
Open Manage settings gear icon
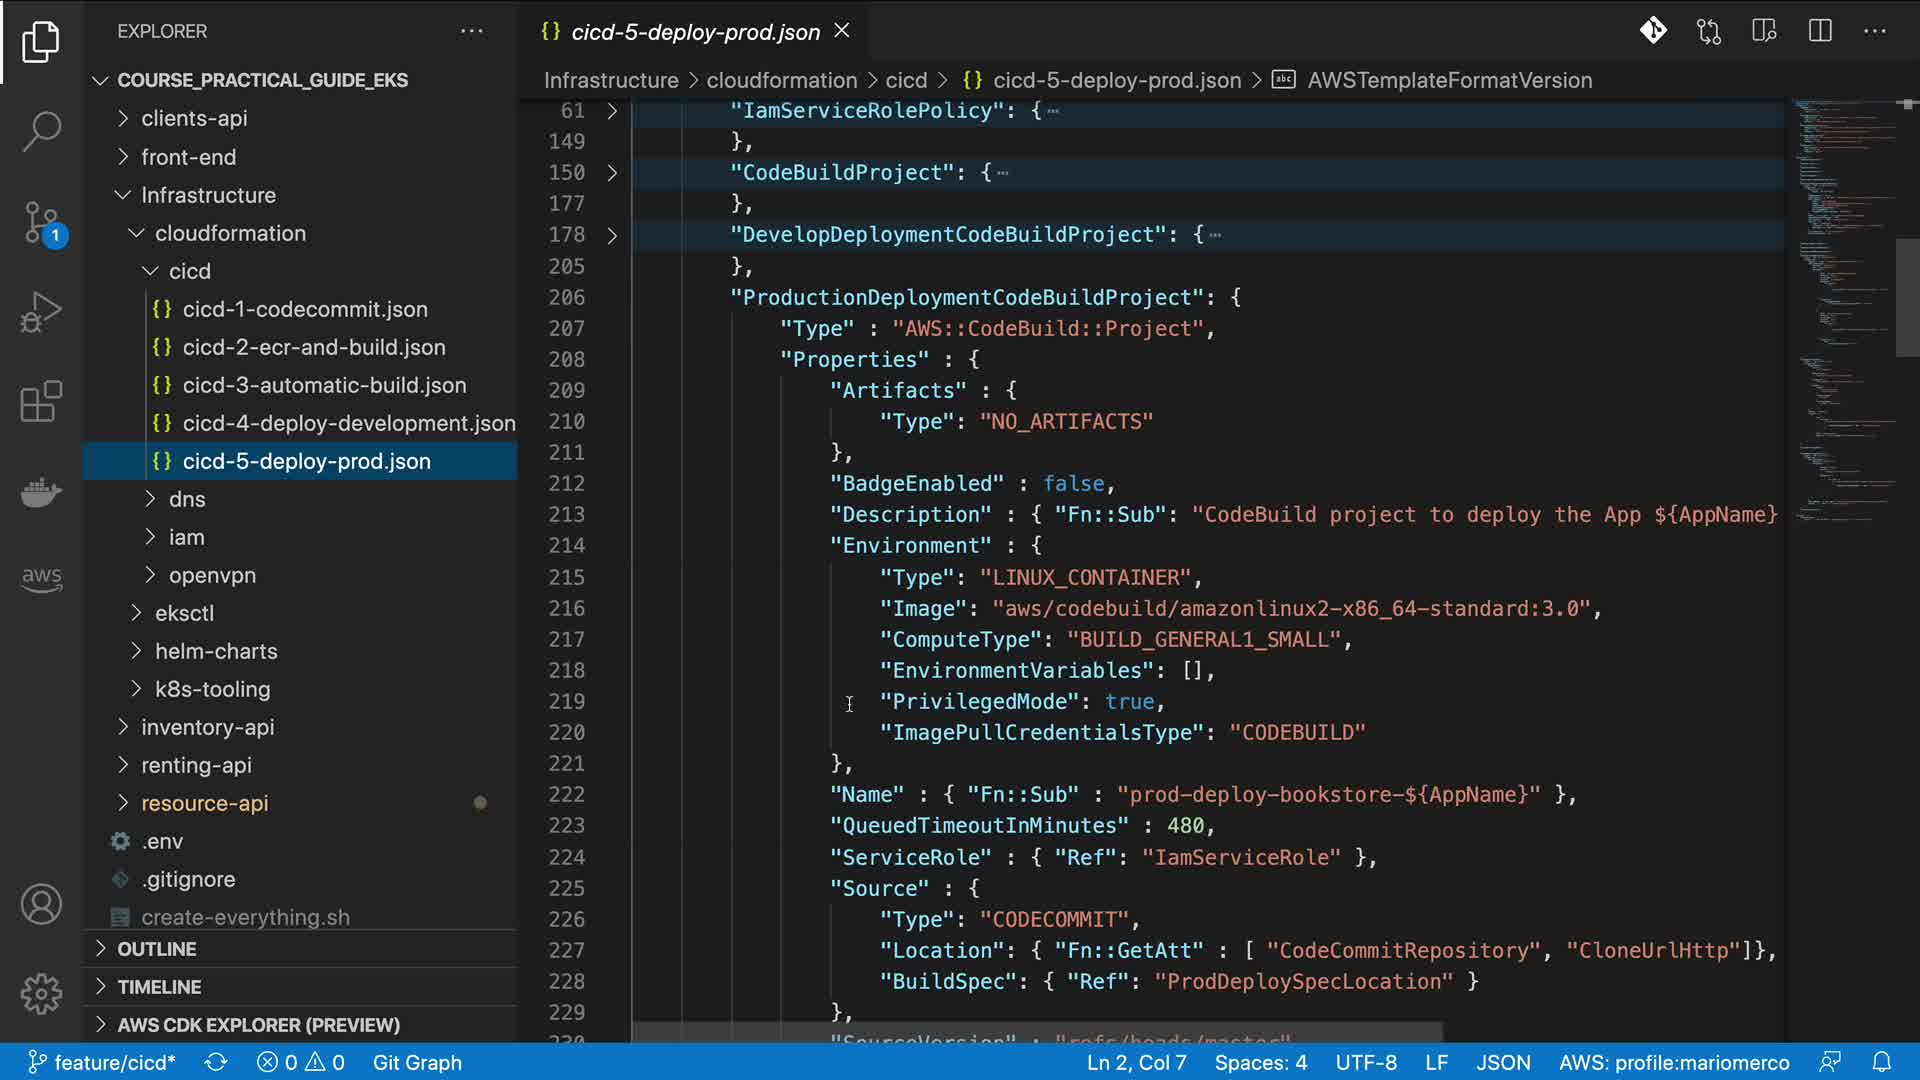coord(41,994)
